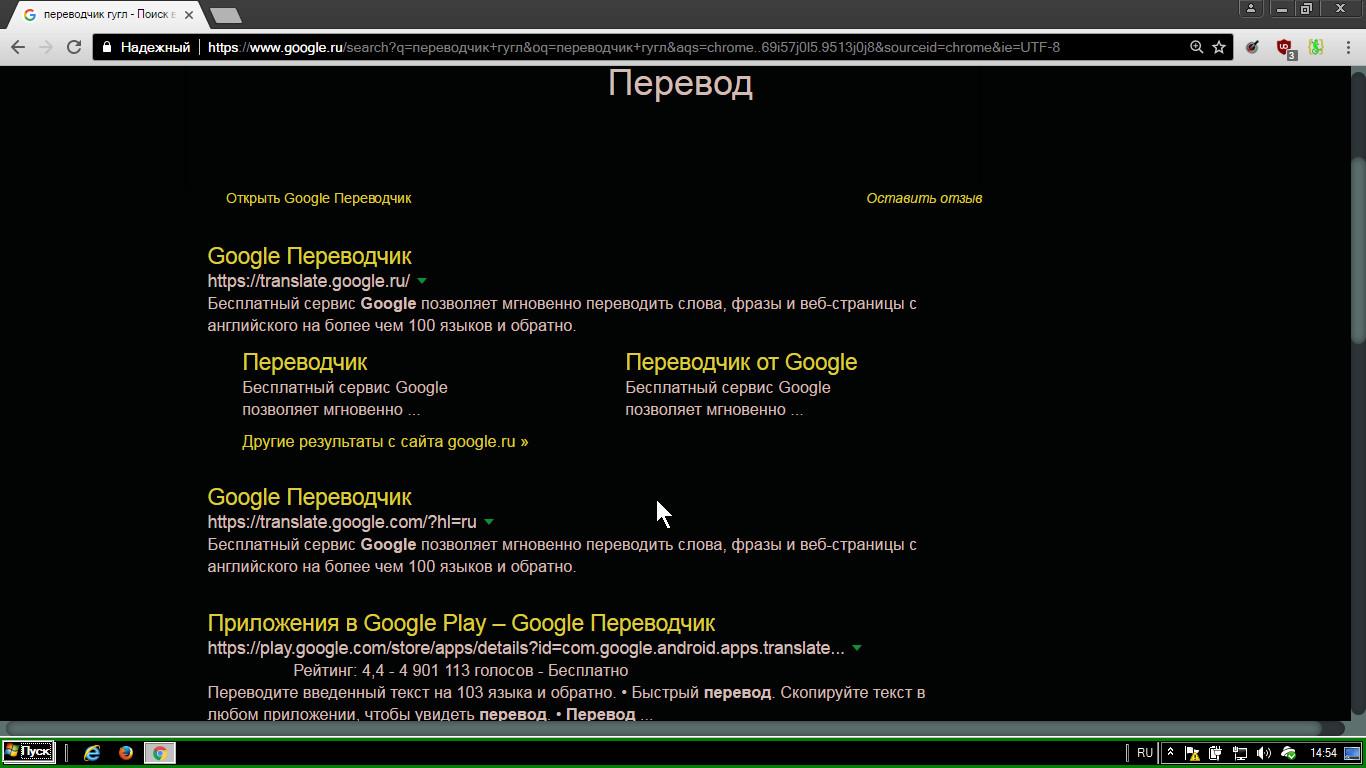Open the first Google Переводчик result
This screenshot has width=1366, height=768.
pyautogui.click(x=309, y=256)
